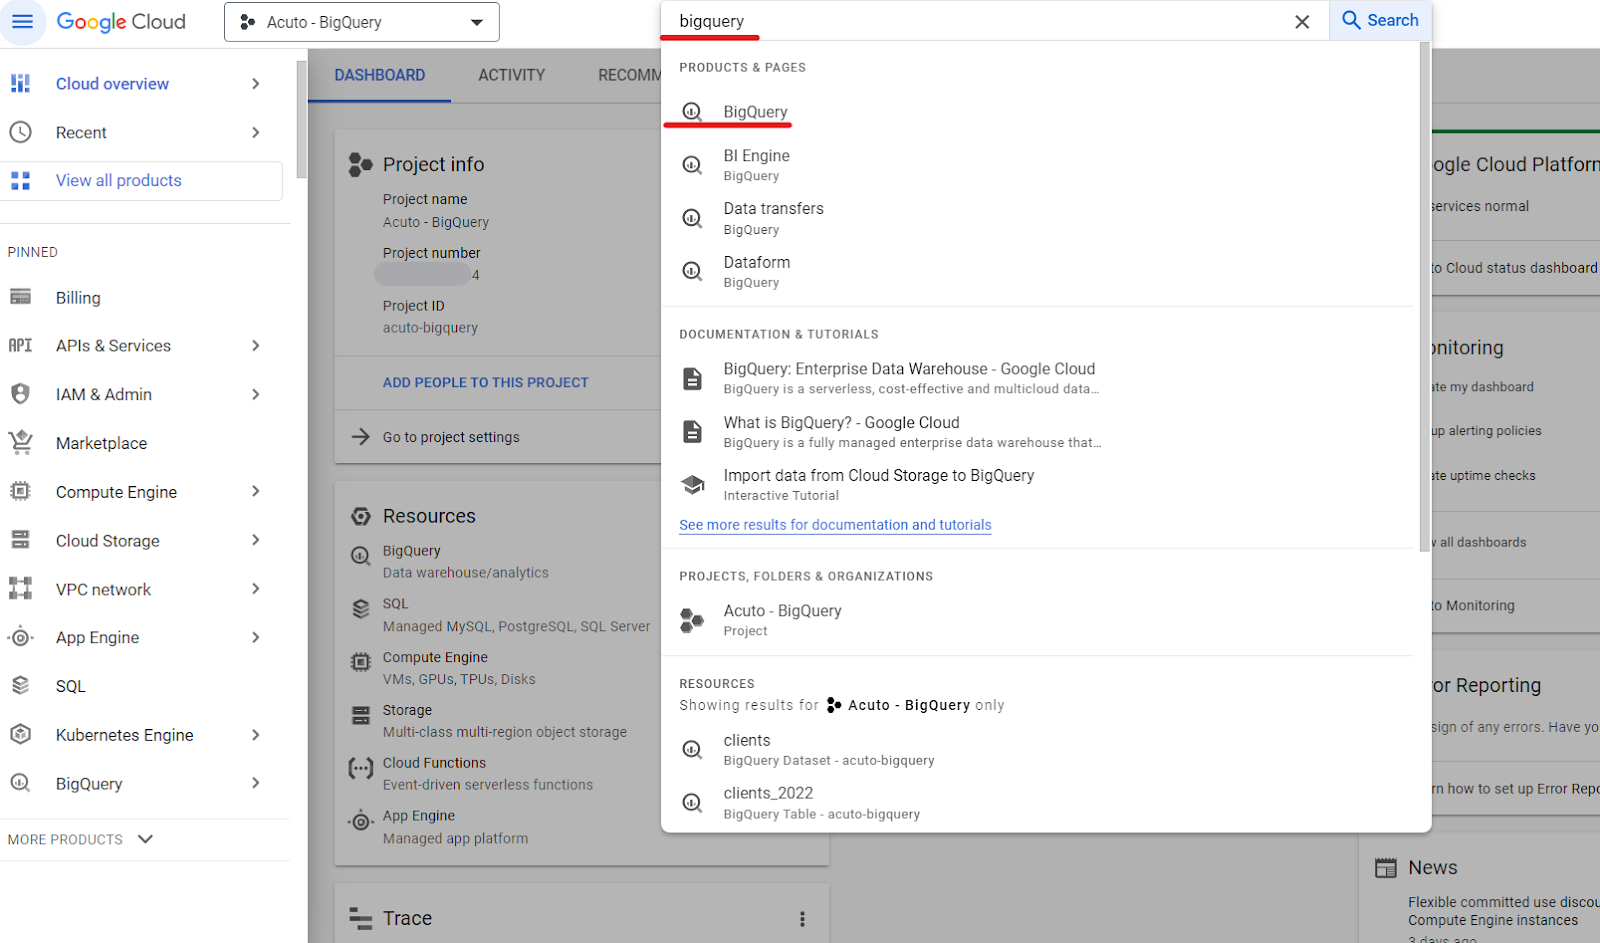Click the IAM & Admin shield icon
The image size is (1600, 943).
coord(20,394)
